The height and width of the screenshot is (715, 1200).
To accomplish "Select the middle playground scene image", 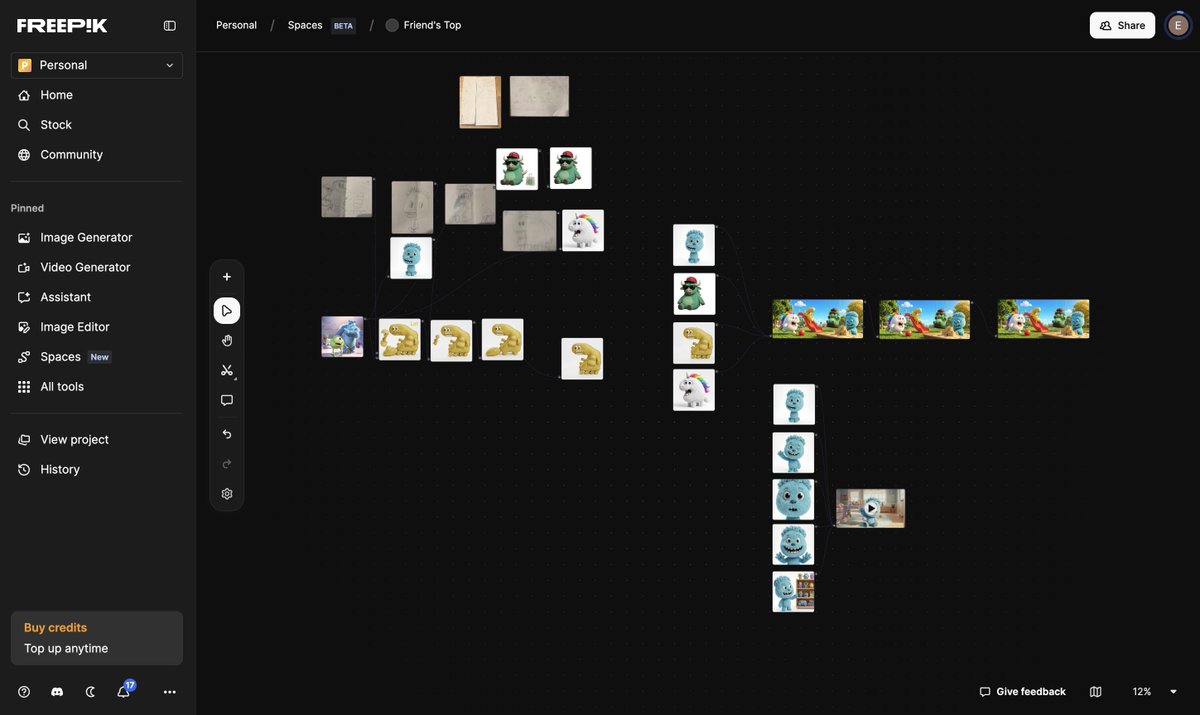I will (924, 319).
